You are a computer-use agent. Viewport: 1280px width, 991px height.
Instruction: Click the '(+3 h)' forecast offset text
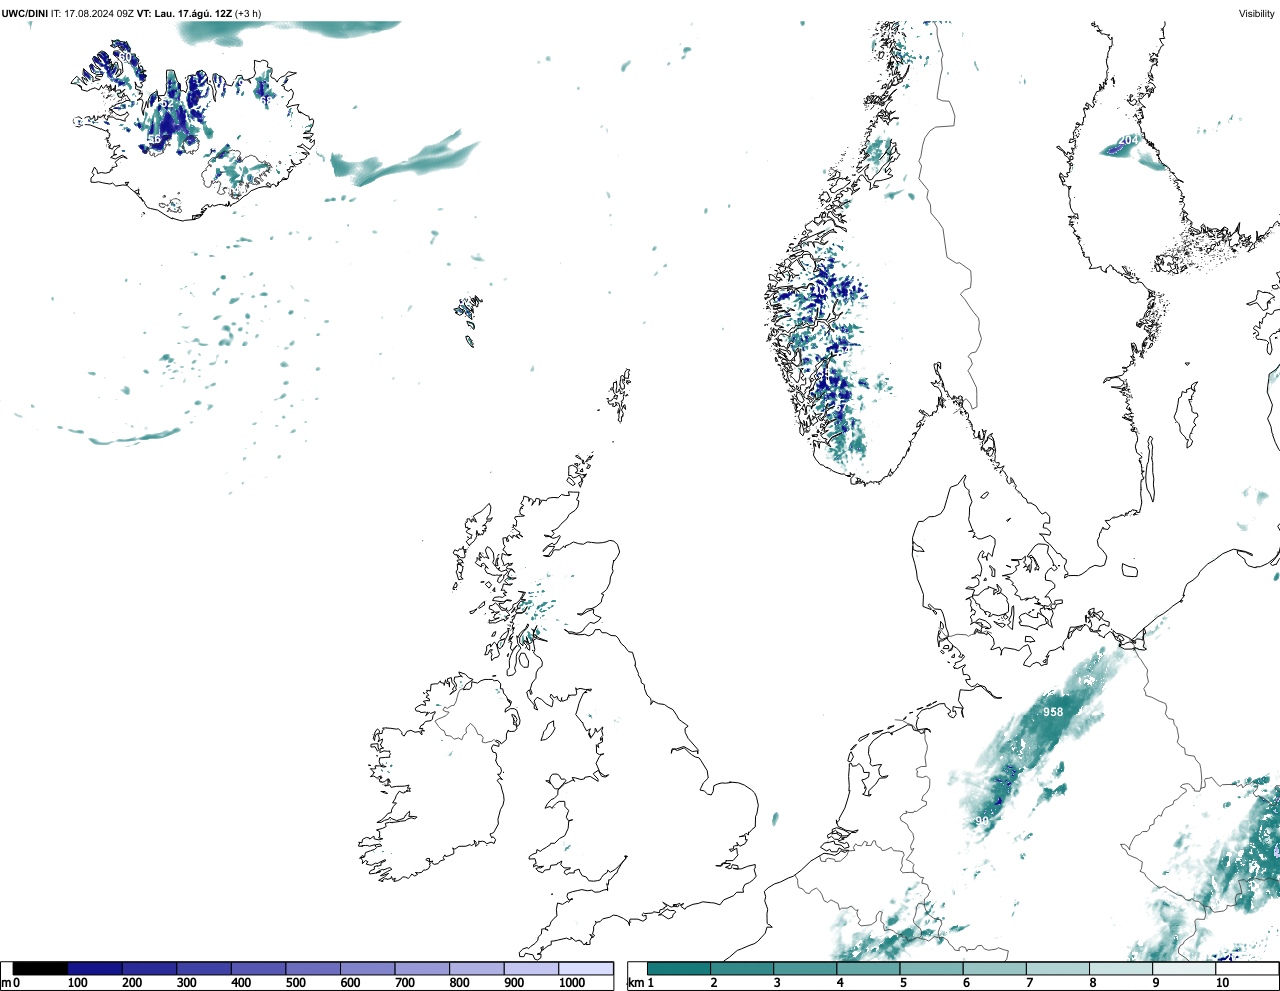pos(248,13)
